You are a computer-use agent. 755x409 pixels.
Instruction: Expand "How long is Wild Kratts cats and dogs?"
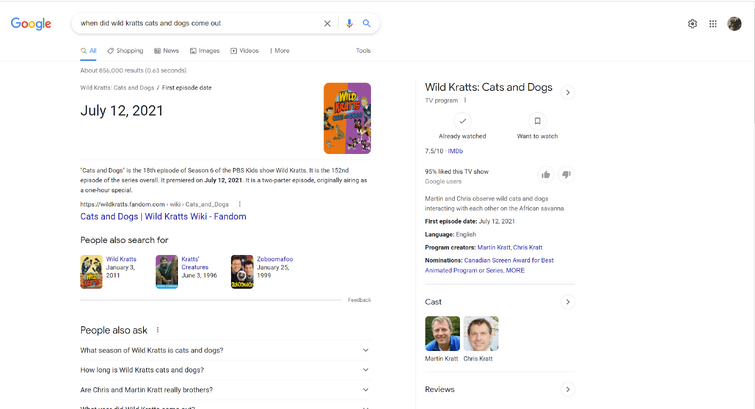[x=225, y=370]
